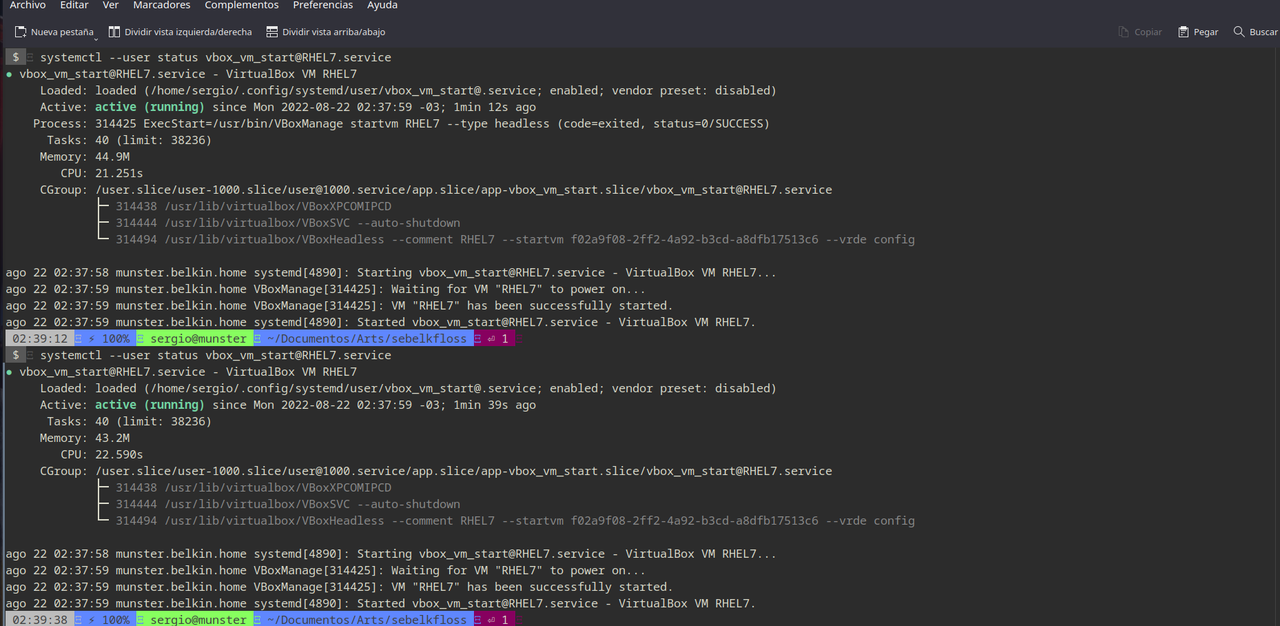Split view with Dividir vista arriba/abajo
Image resolution: width=1280 pixels, height=626 pixels.
point(325,32)
